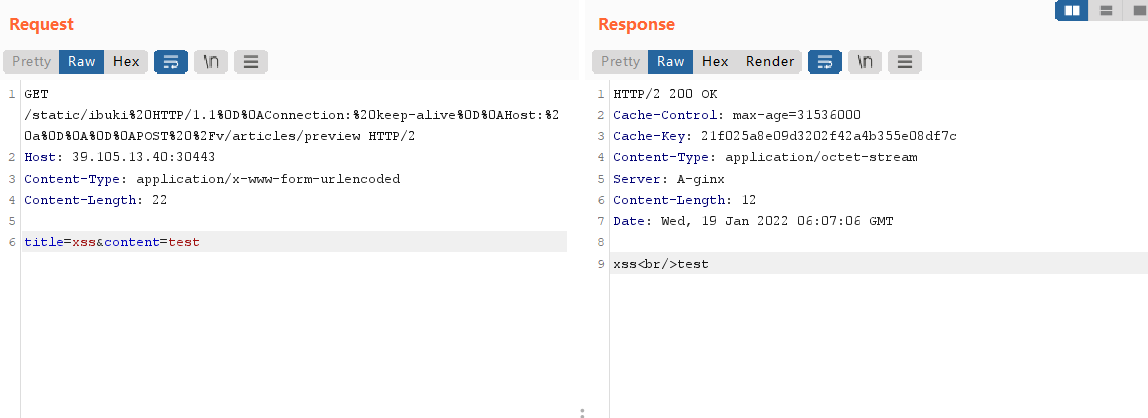Show non-printable characters in Request panel
The height and width of the screenshot is (418, 1148).
pos(210,62)
